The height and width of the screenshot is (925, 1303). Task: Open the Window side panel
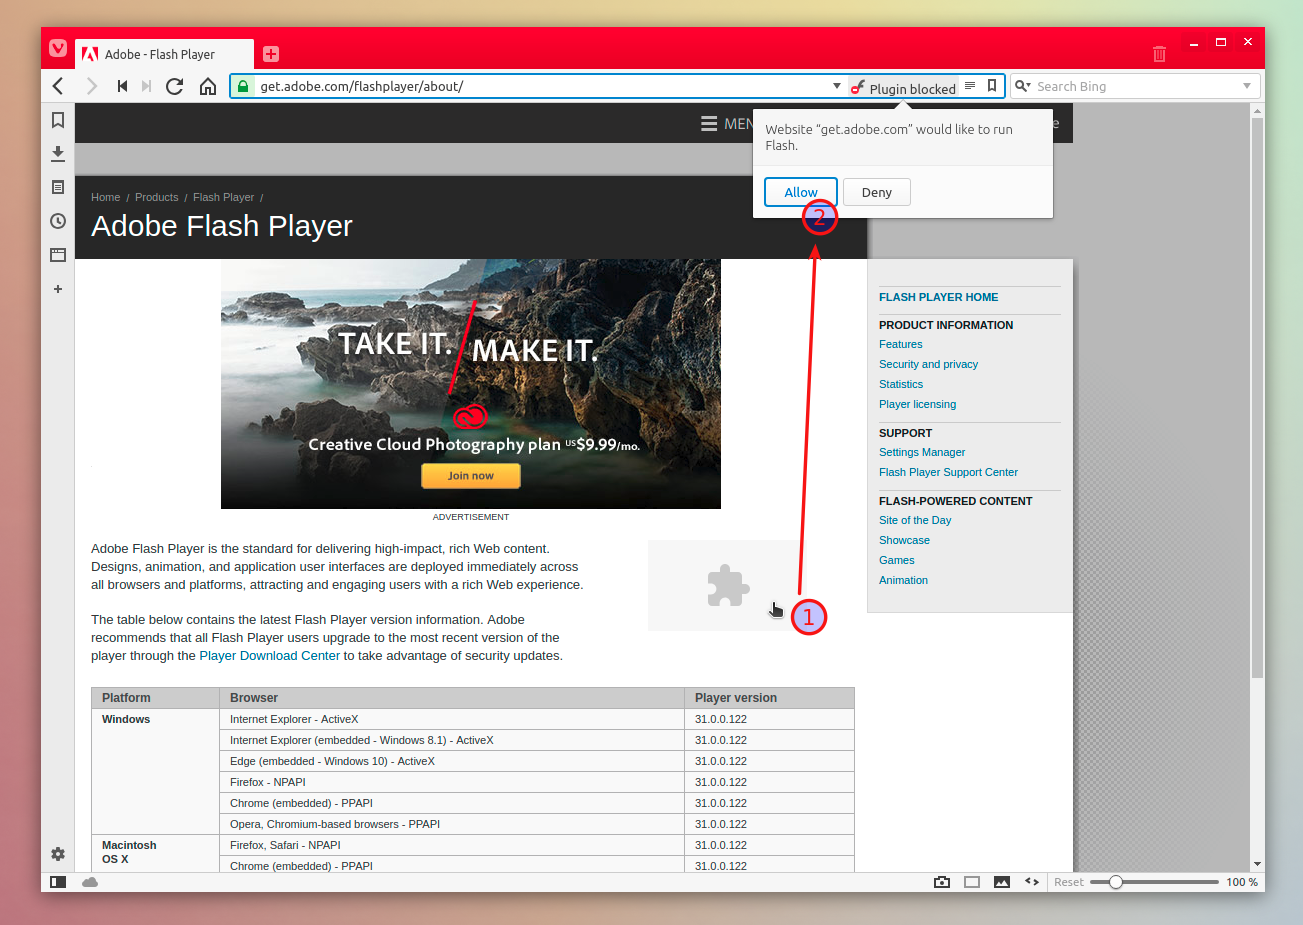point(58,255)
